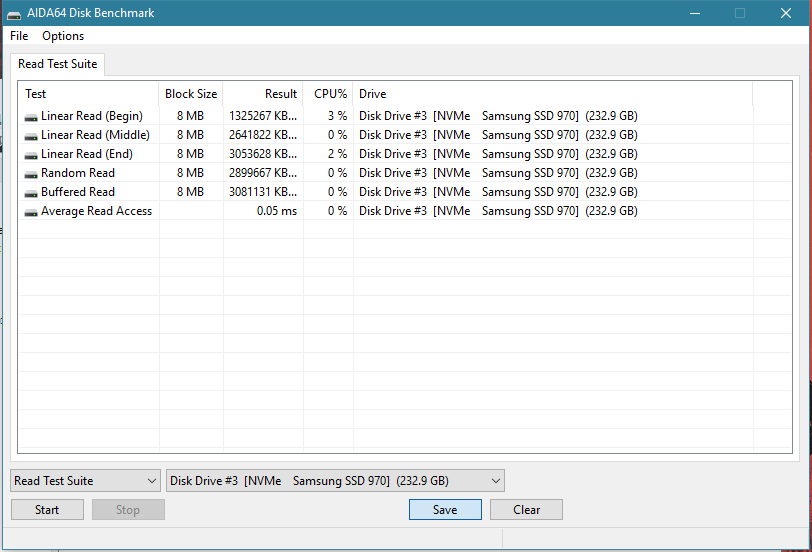Viewport: 812px width, 552px height.
Task: Sort by the CPU% column header
Action: pyautogui.click(x=328, y=94)
